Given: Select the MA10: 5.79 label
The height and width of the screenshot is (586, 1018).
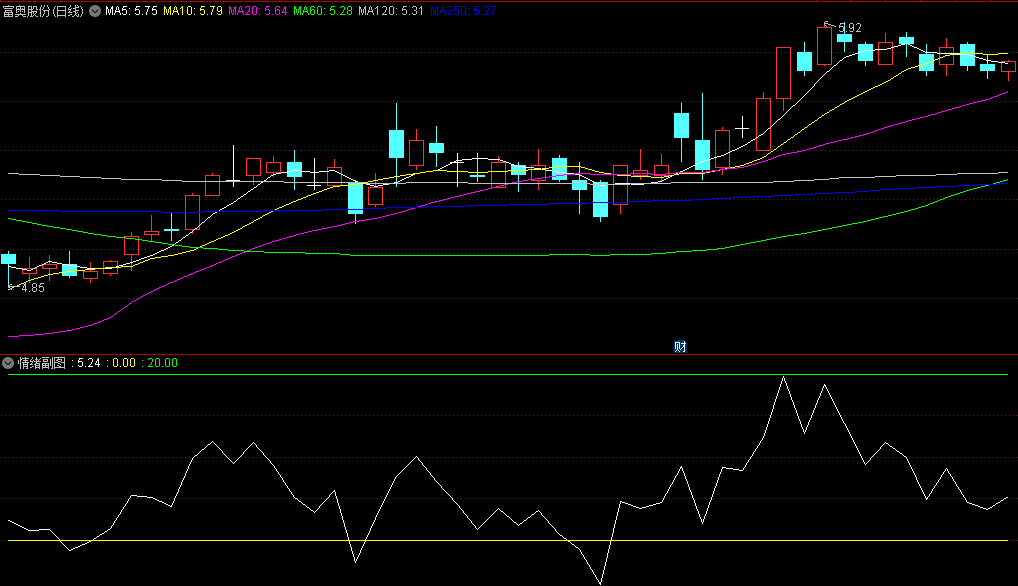Looking at the screenshot, I should pos(193,11).
